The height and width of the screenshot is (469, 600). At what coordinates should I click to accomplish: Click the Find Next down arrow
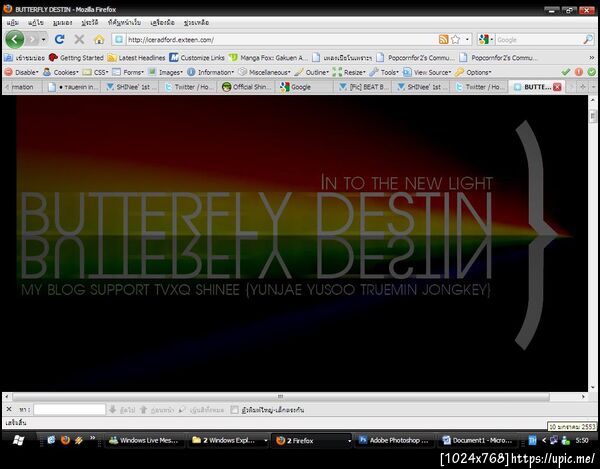(x=112, y=410)
